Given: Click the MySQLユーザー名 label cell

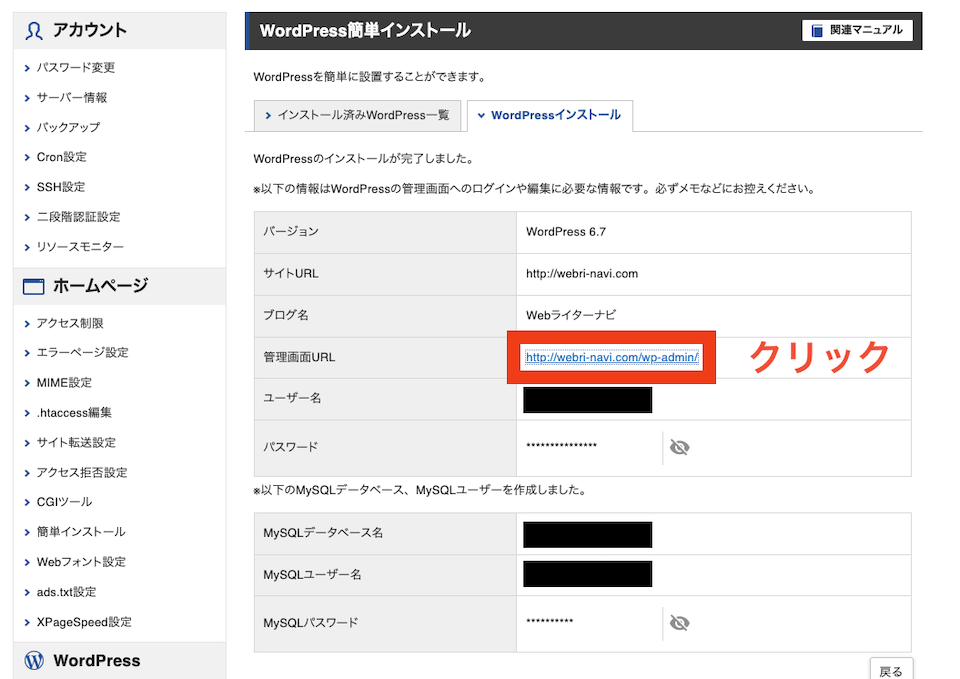Looking at the screenshot, I should point(385,575).
